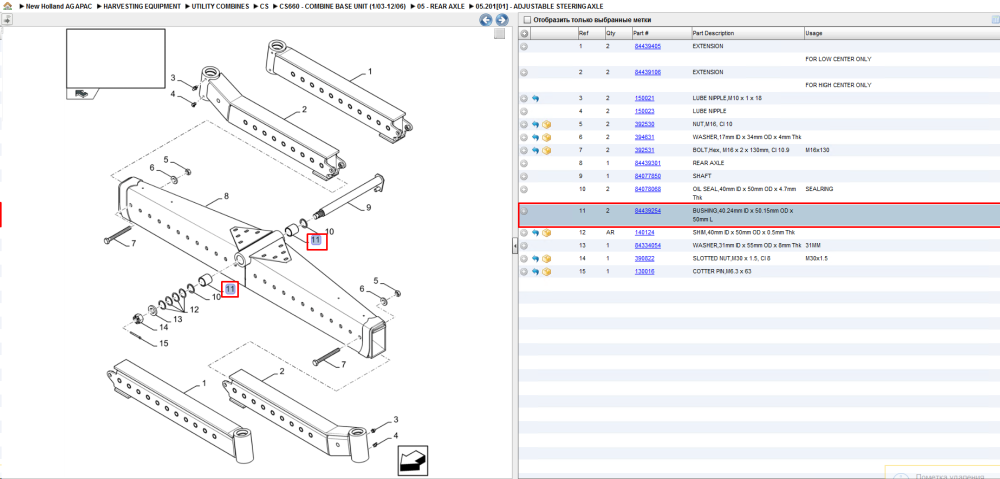1000x479 pixels.
Task: Add part 84439106 with its plus icon
Action: (x=524, y=72)
